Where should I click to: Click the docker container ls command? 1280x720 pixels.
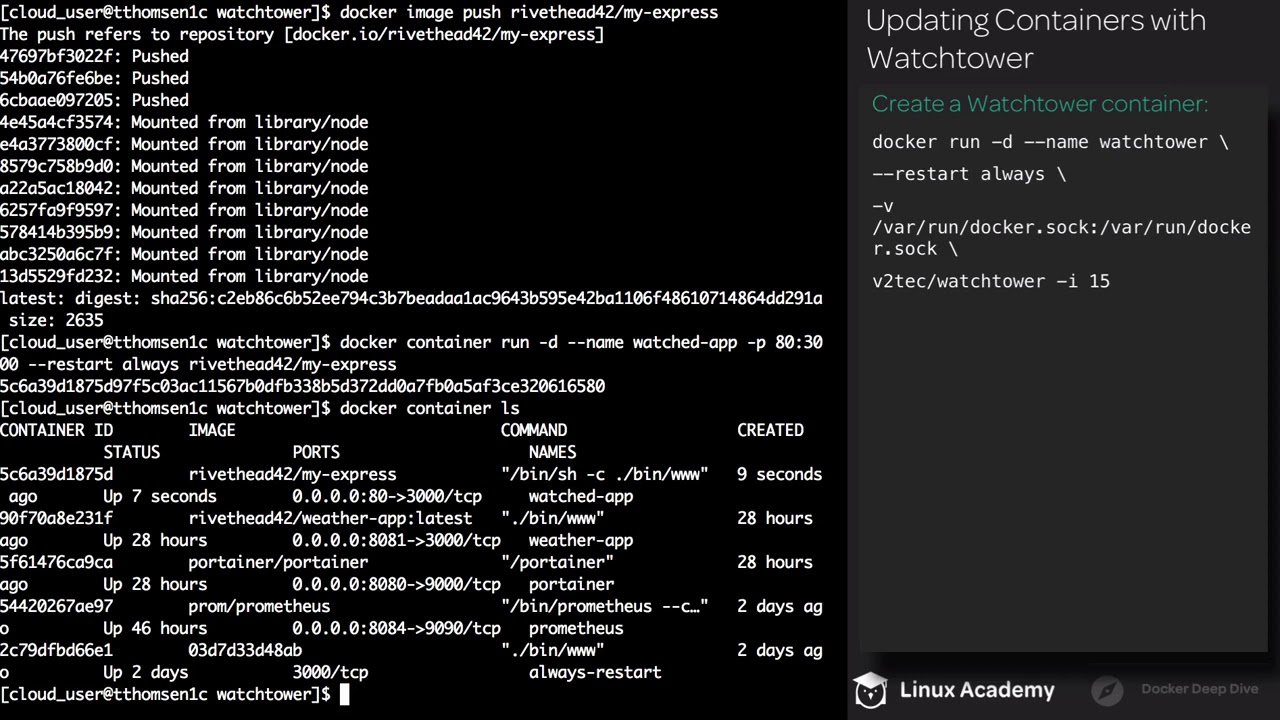tap(430, 408)
